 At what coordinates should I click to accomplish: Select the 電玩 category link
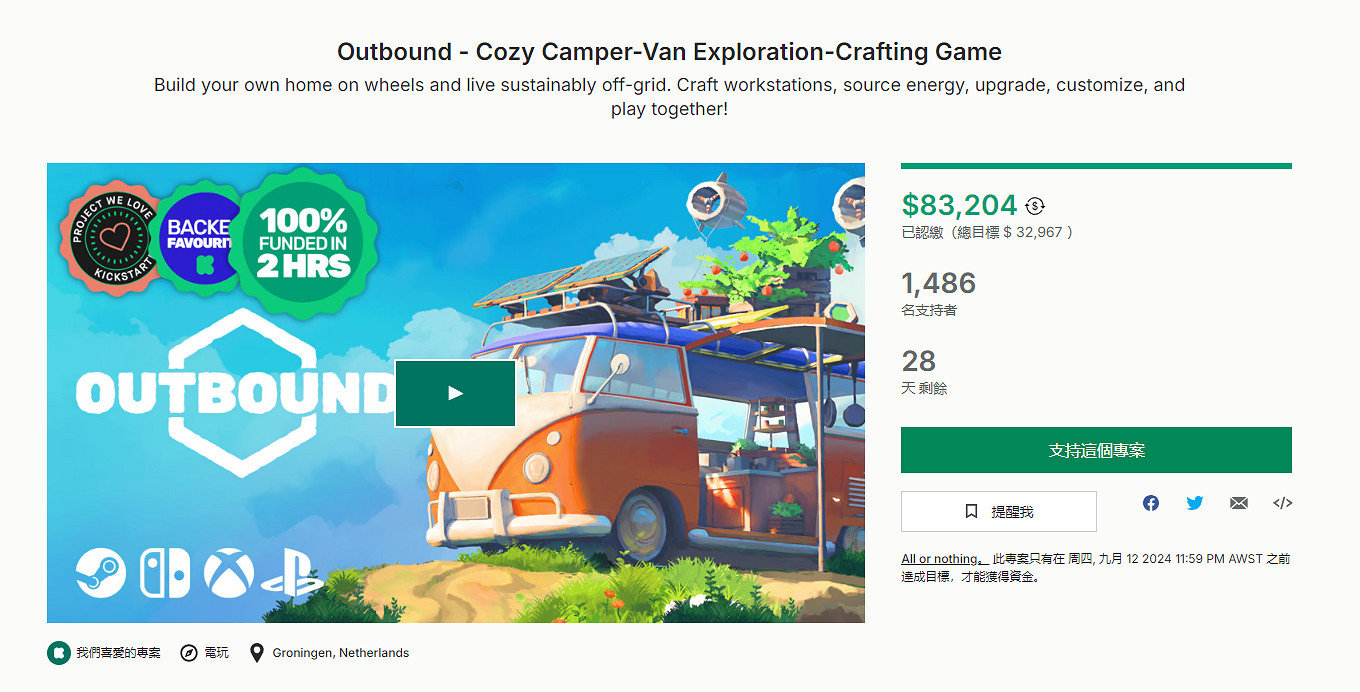tap(216, 653)
